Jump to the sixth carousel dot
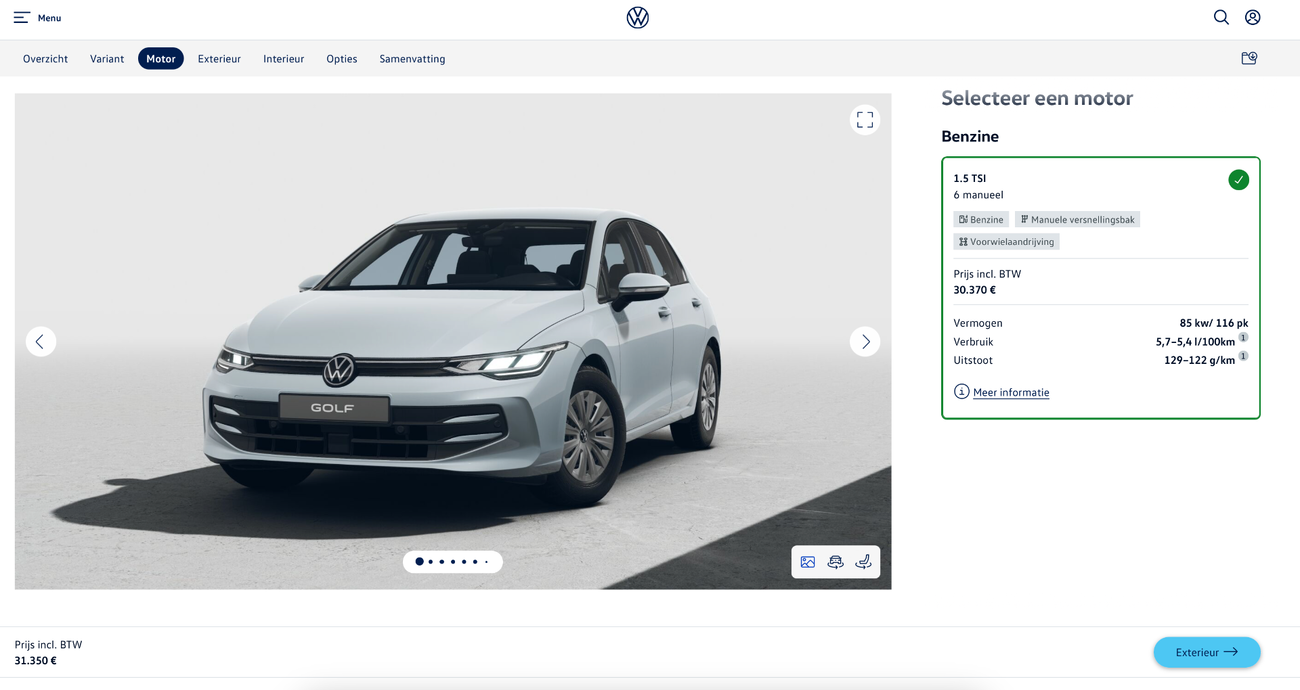The width and height of the screenshot is (1300, 690). coord(475,562)
